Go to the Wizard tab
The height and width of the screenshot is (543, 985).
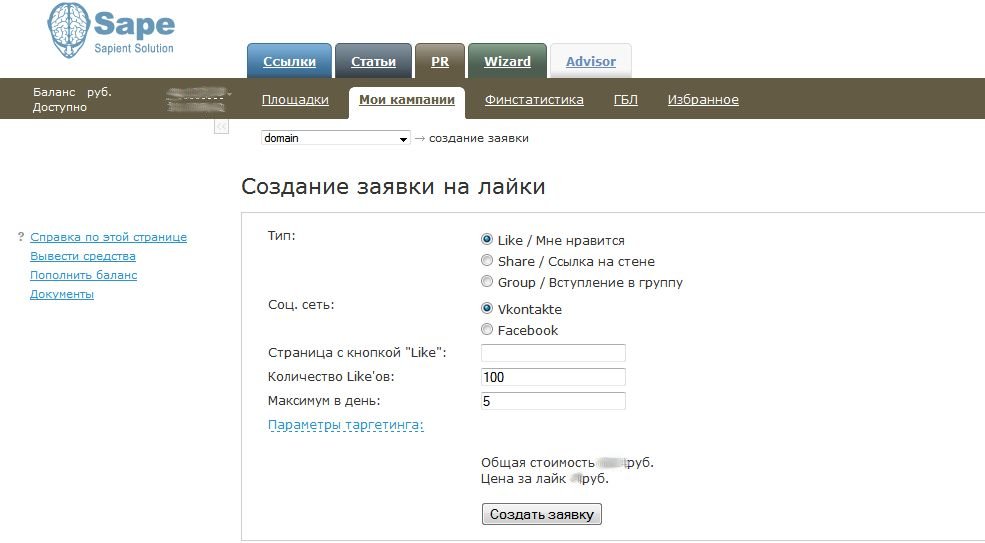click(x=507, y=61)
